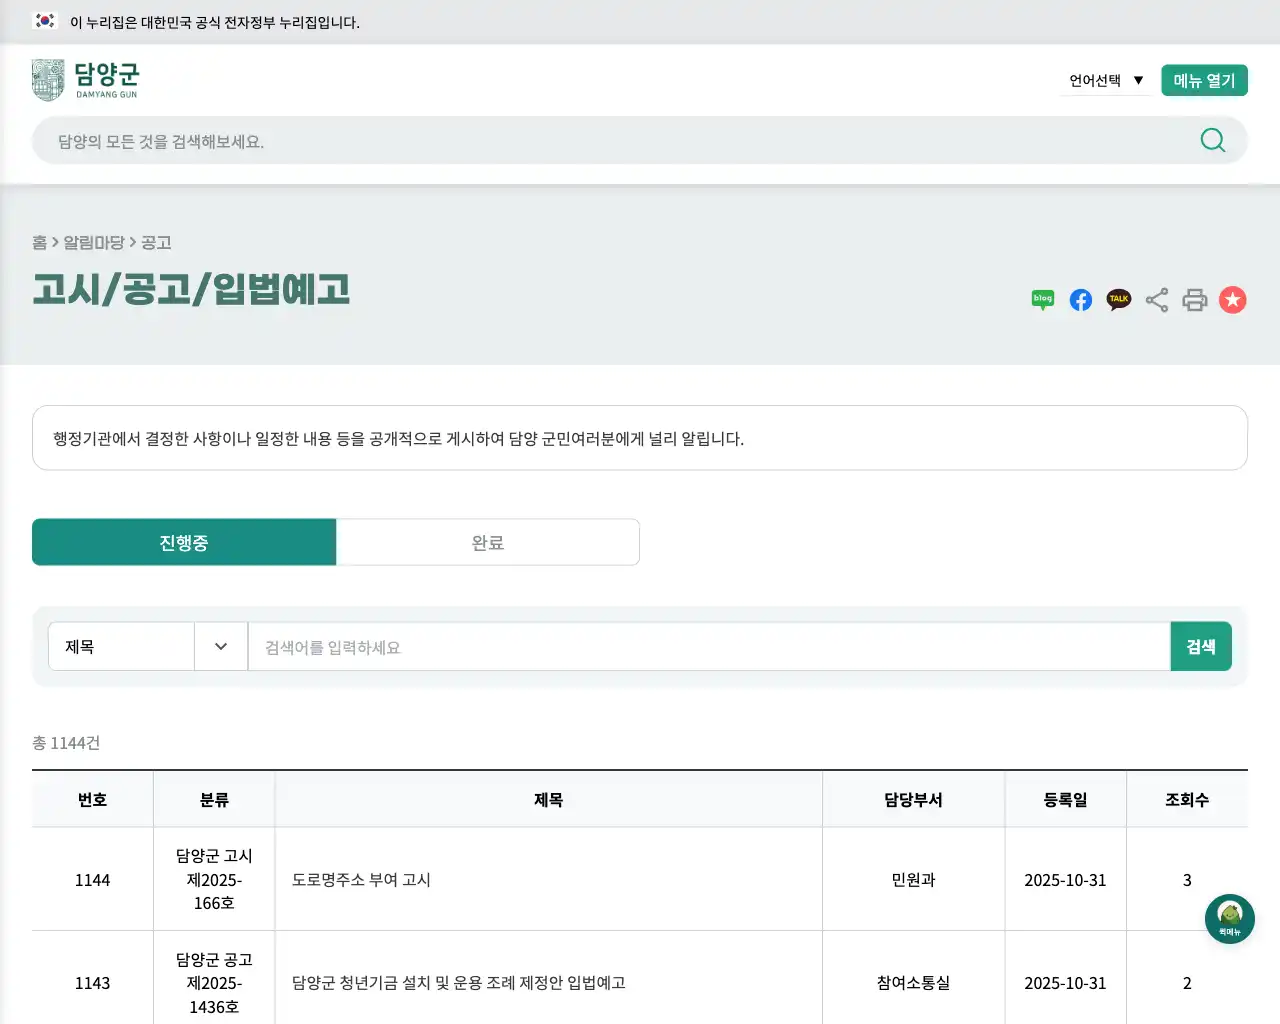
Task: Share the page on Naver Blog
Action: pos(1042,299)
